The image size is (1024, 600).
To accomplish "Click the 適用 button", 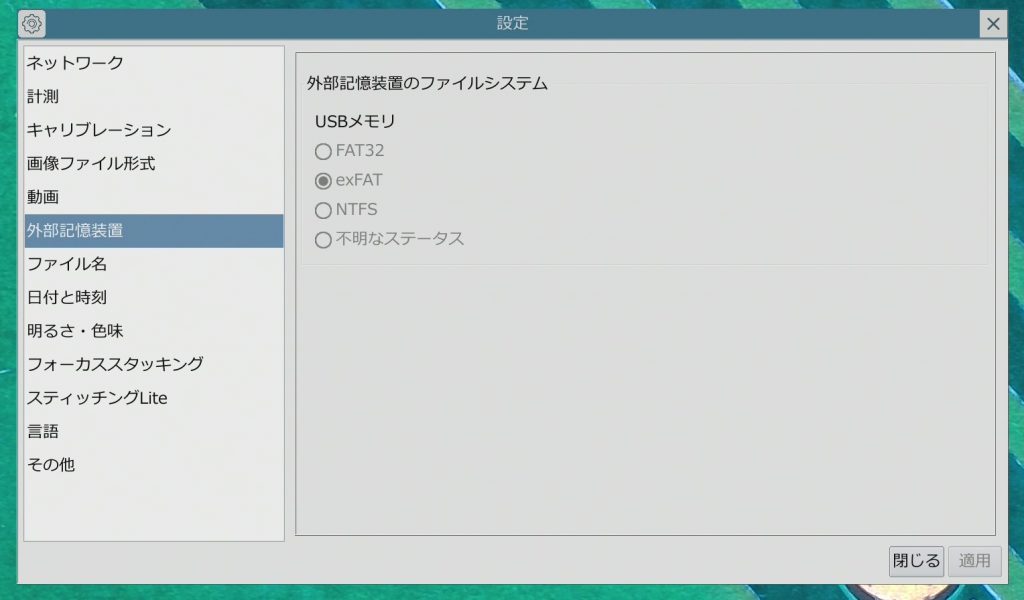I will [974, 561].
